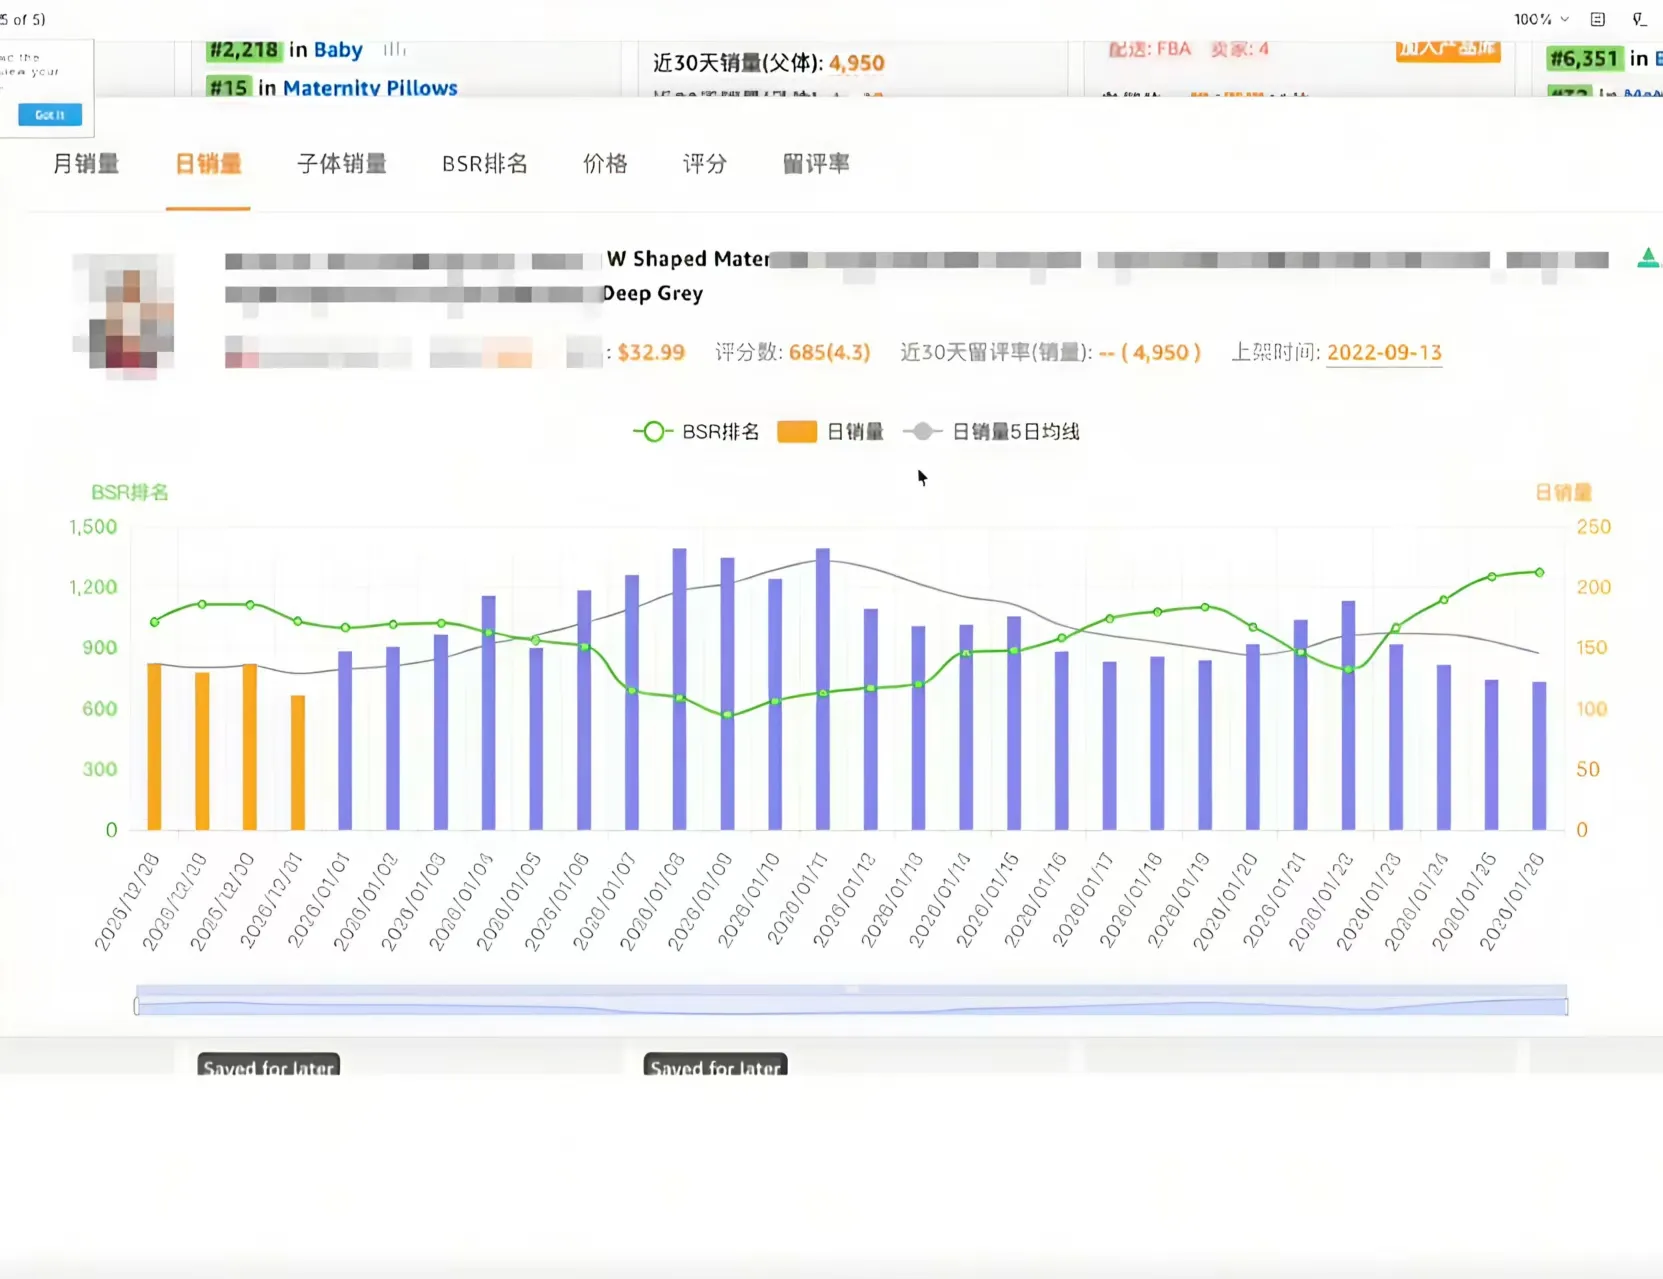Switch to the 月销量 tab
Screen dimensions: 1663x1279
(86, 164)
